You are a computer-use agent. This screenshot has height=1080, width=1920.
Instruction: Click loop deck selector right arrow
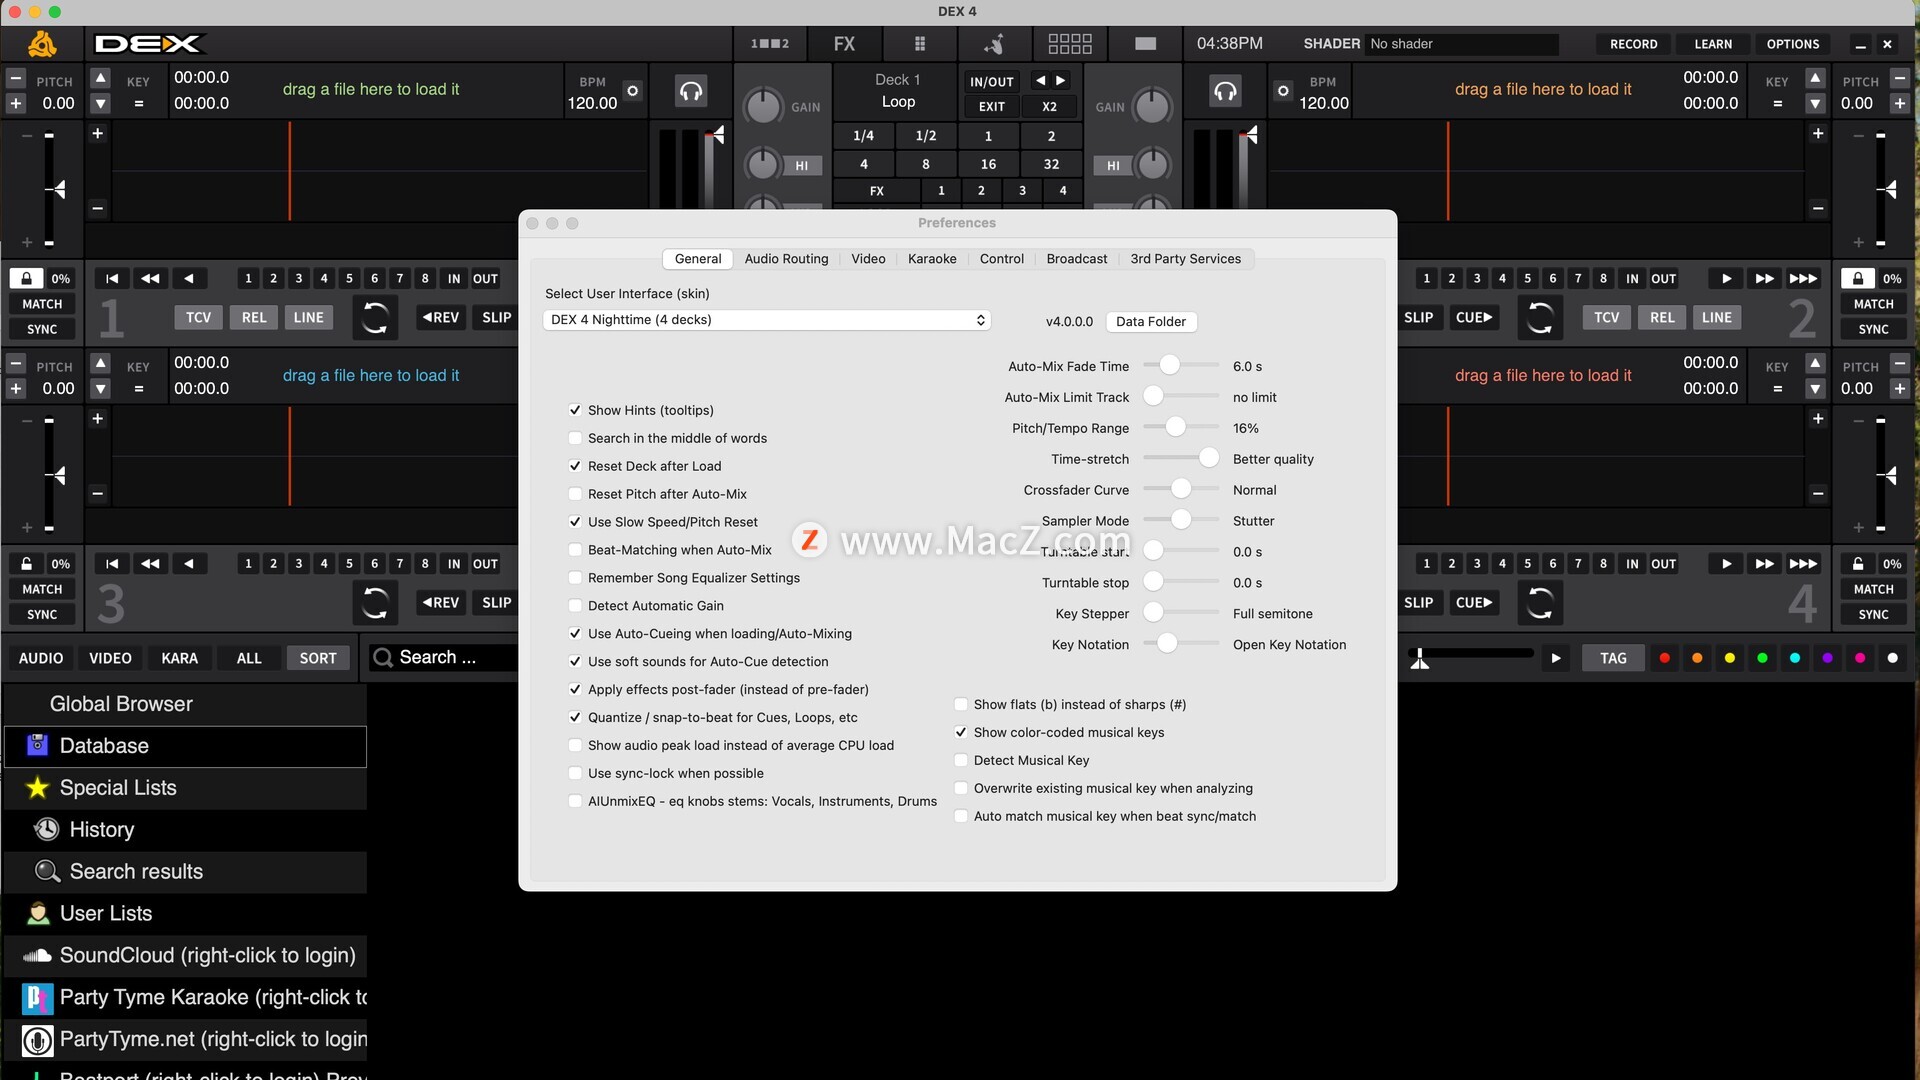(x=1061, y=81)
